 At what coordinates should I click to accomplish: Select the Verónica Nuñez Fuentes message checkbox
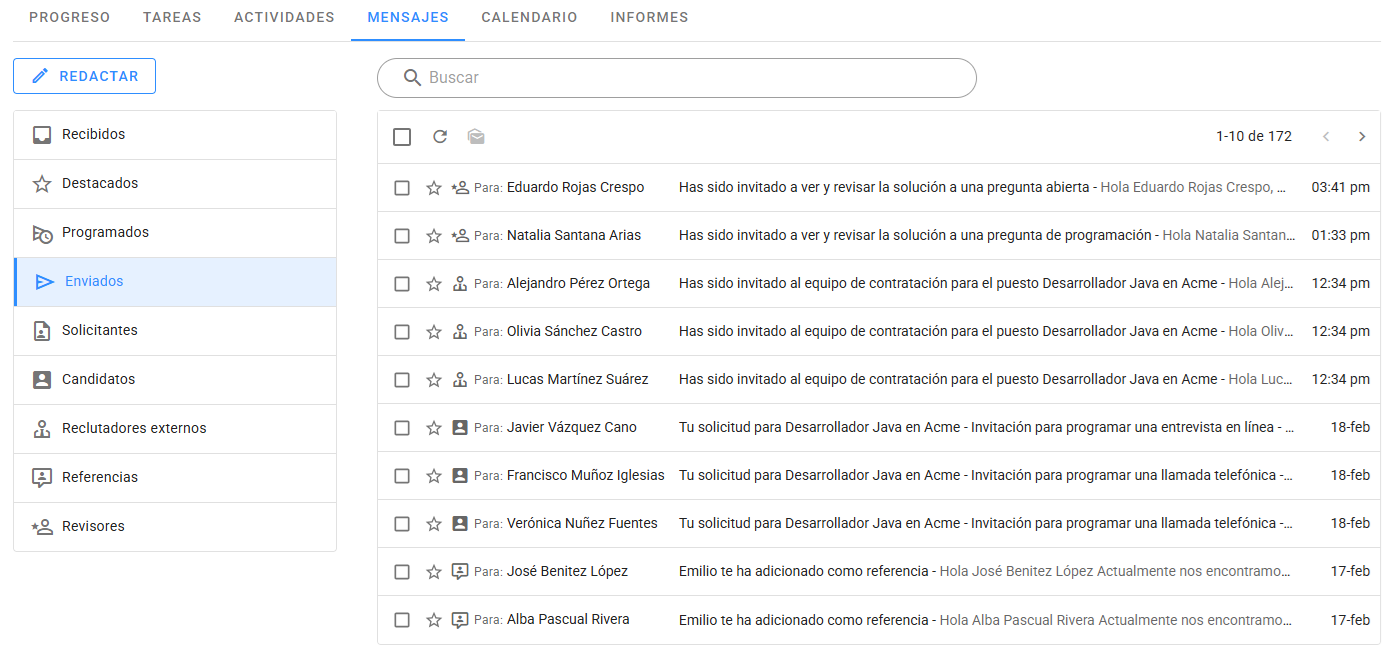click(402, 524)
